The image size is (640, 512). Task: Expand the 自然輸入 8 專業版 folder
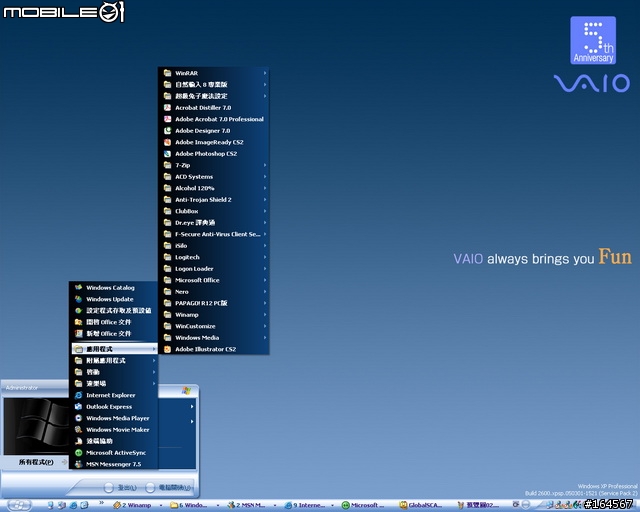click(213, 85)
